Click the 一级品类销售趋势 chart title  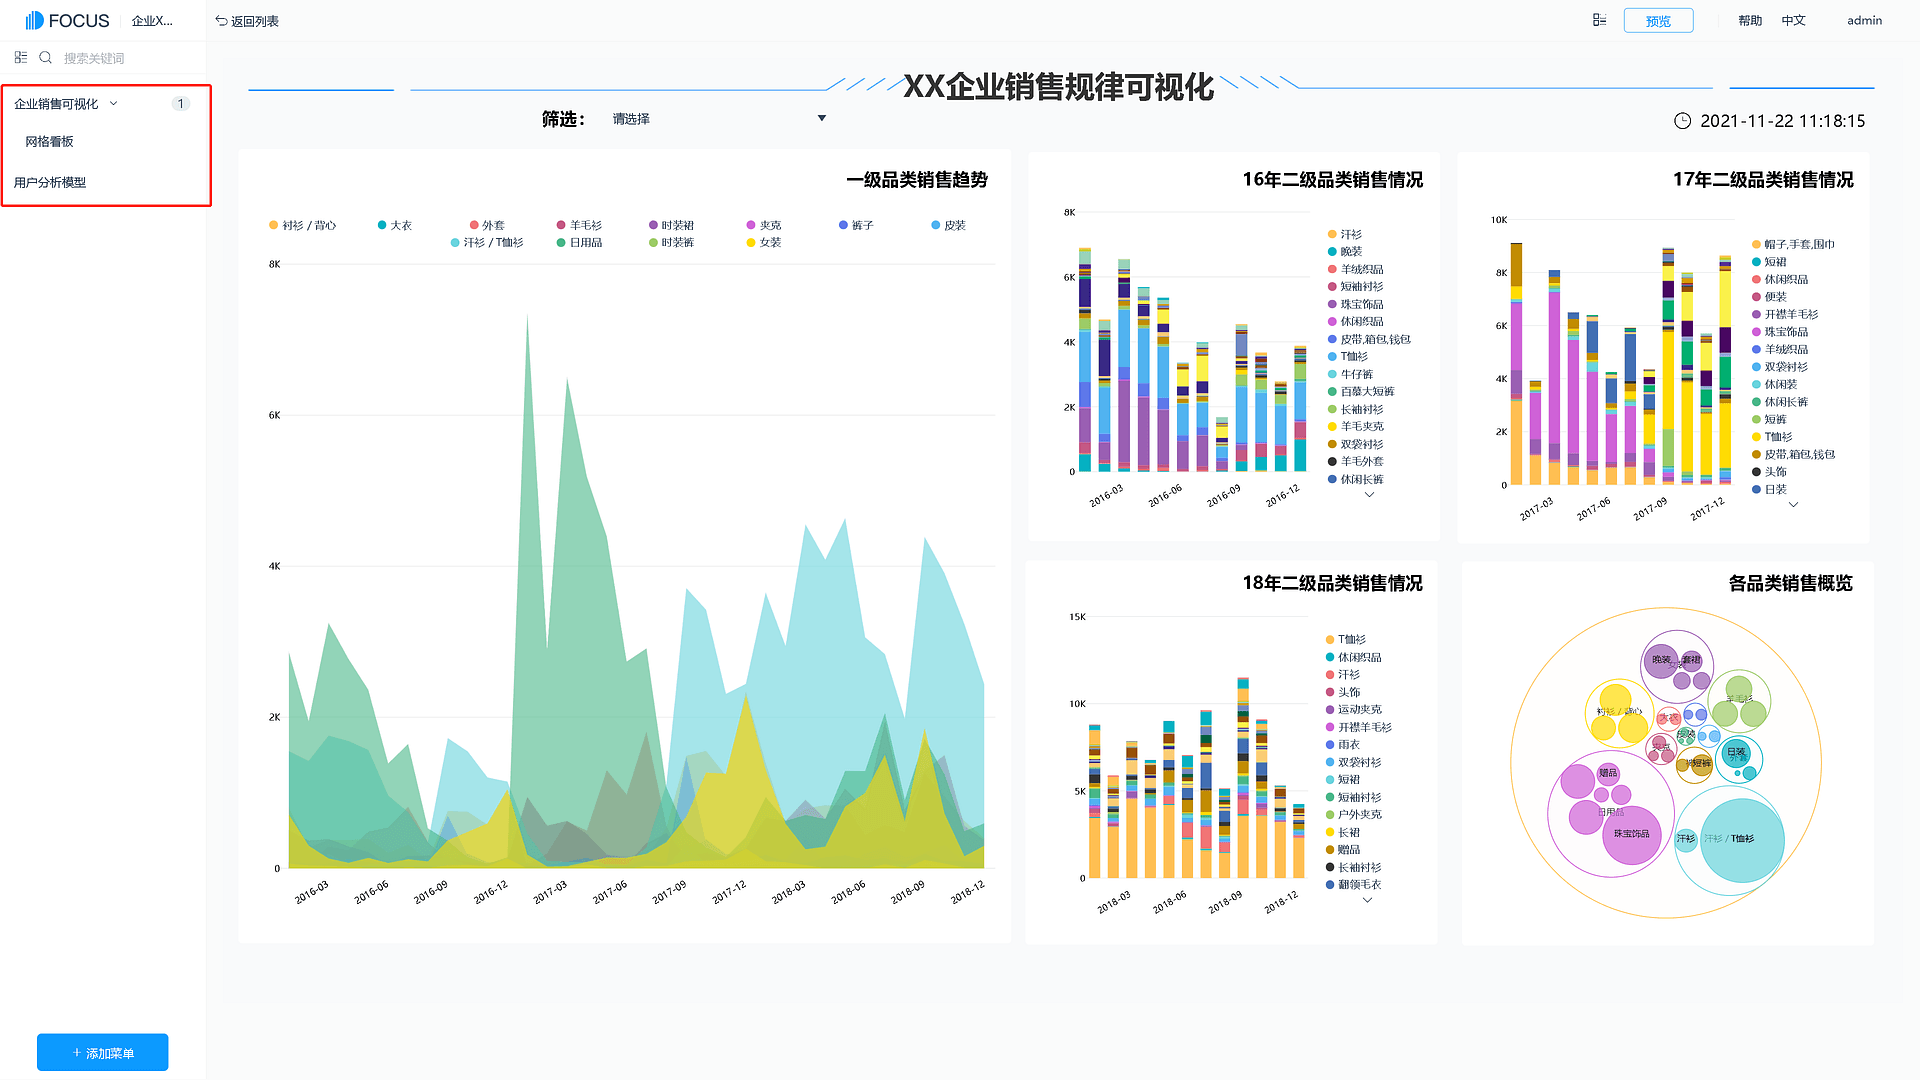917,180
